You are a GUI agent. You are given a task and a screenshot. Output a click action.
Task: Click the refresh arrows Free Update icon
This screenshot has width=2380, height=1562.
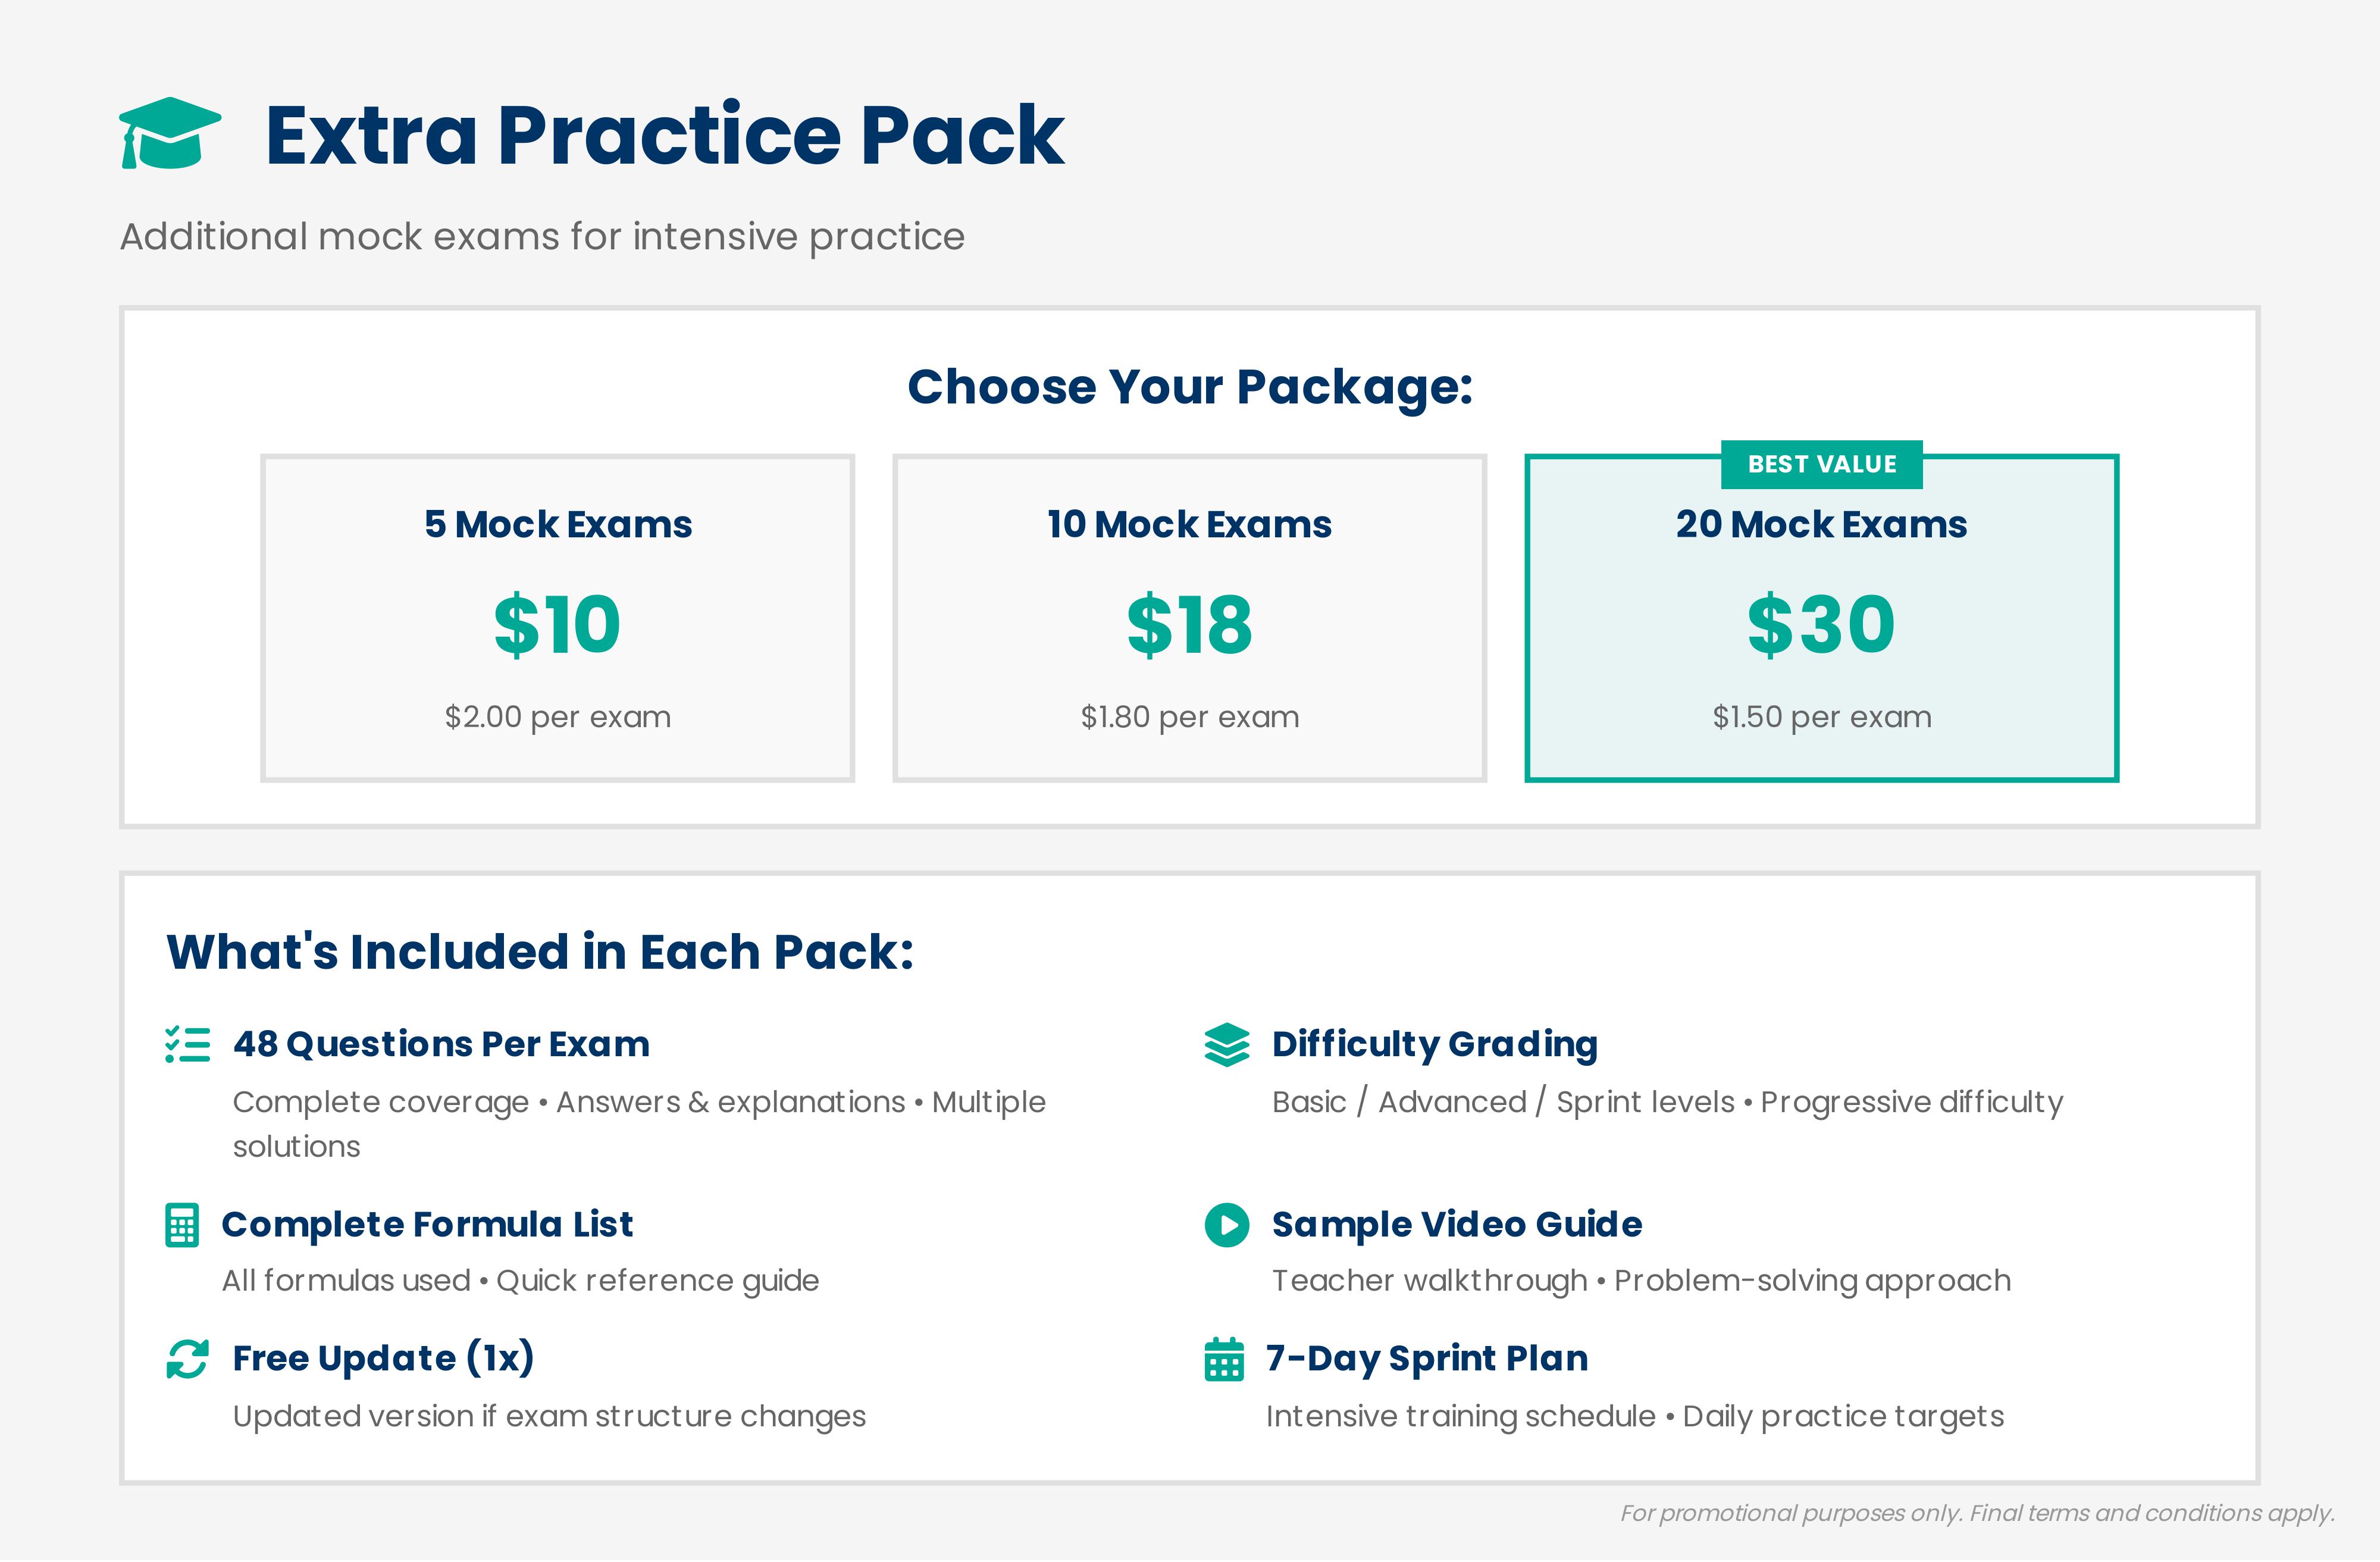[188, 1359]
